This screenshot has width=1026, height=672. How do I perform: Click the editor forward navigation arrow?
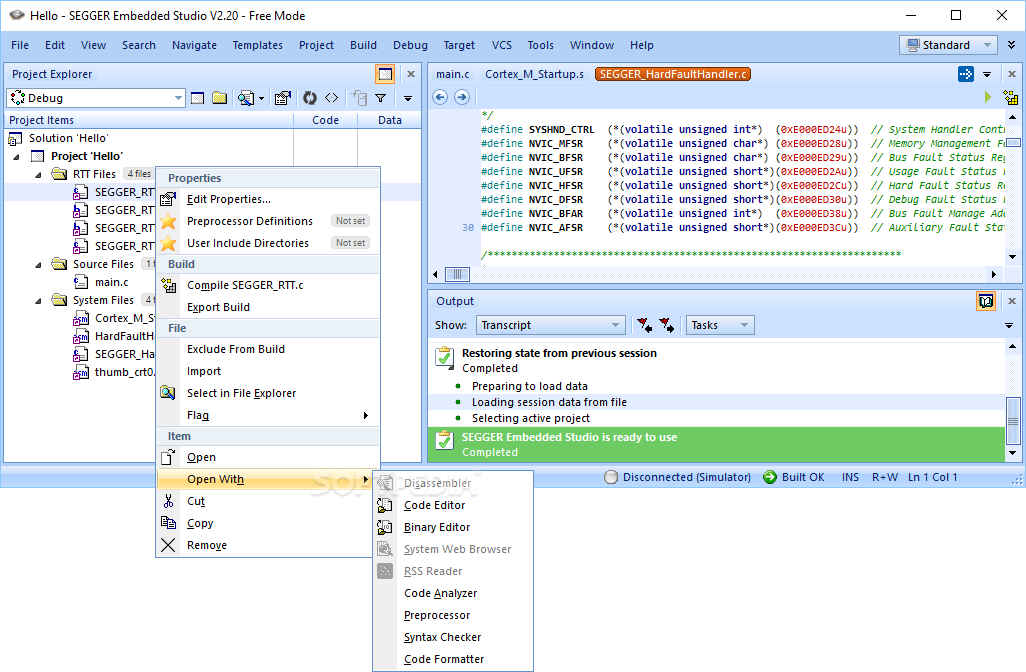(x=462, y=97)
